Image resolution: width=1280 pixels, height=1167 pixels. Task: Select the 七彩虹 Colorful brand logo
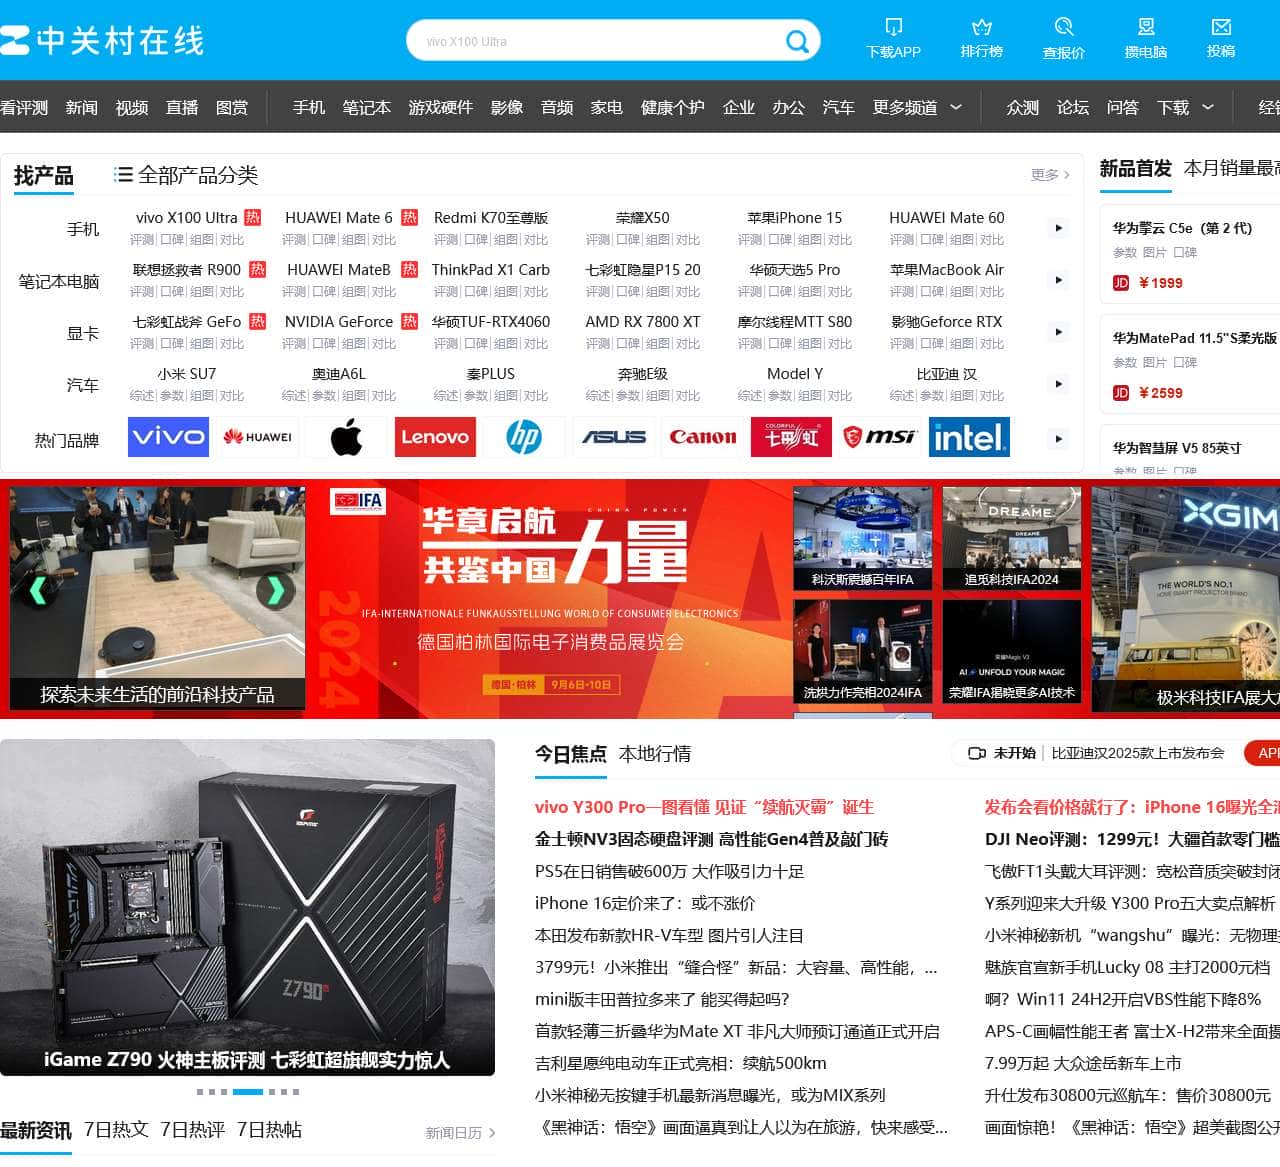(791, 437)
